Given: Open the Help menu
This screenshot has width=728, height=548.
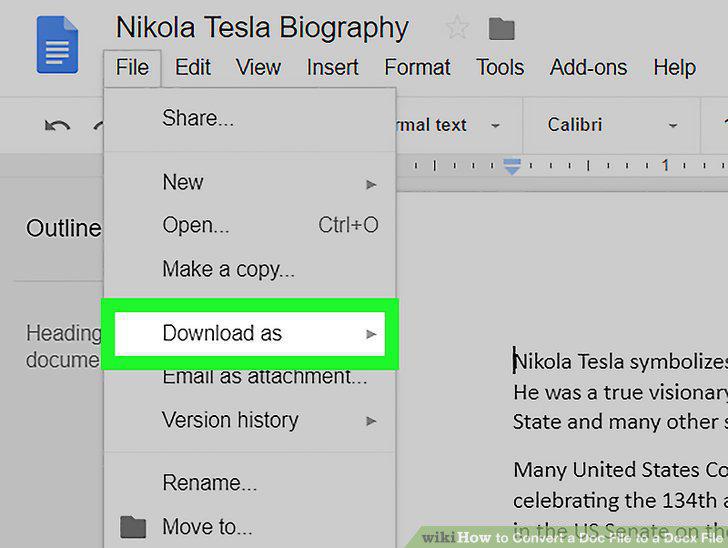Looking at the screenshot, I should 674,68.
